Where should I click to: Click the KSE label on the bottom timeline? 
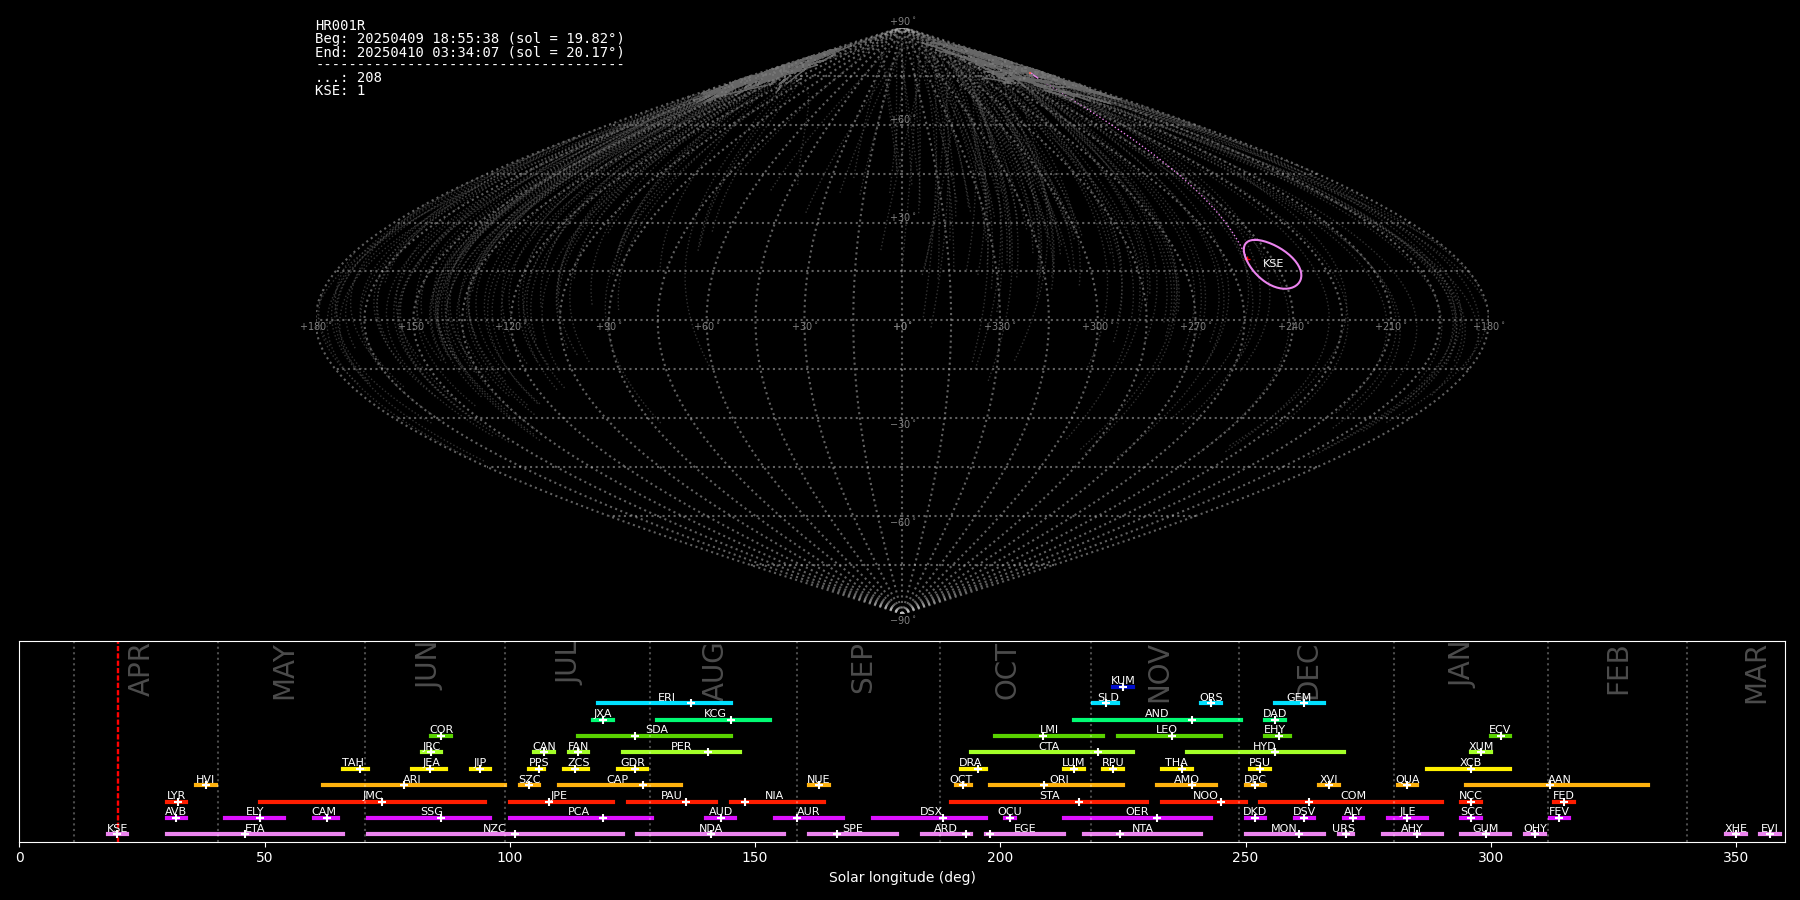pos(117,828)
